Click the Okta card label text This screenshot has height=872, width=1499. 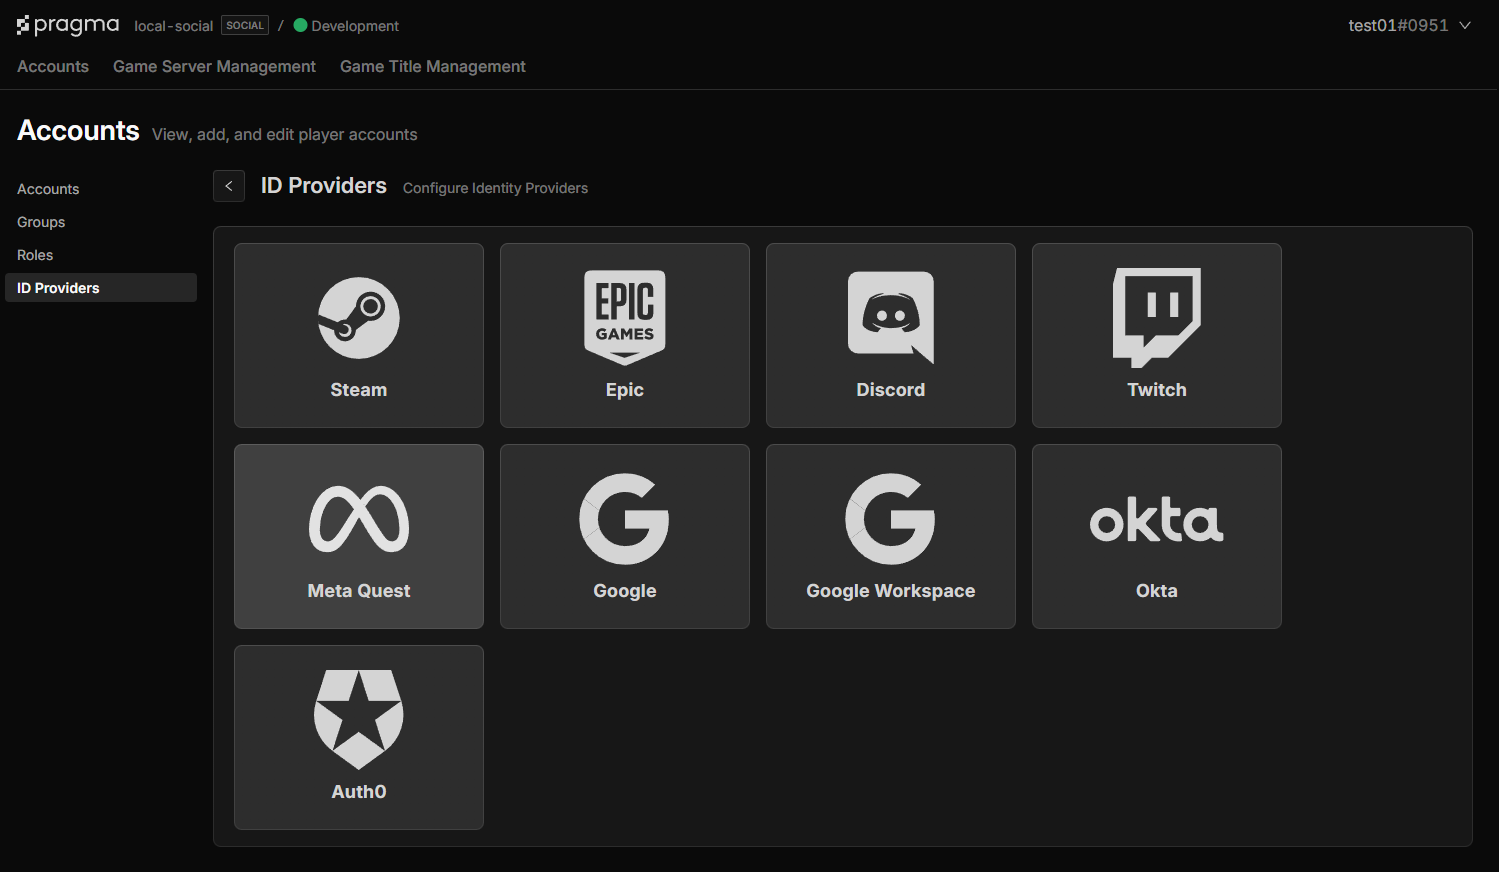coord(1157,591)
